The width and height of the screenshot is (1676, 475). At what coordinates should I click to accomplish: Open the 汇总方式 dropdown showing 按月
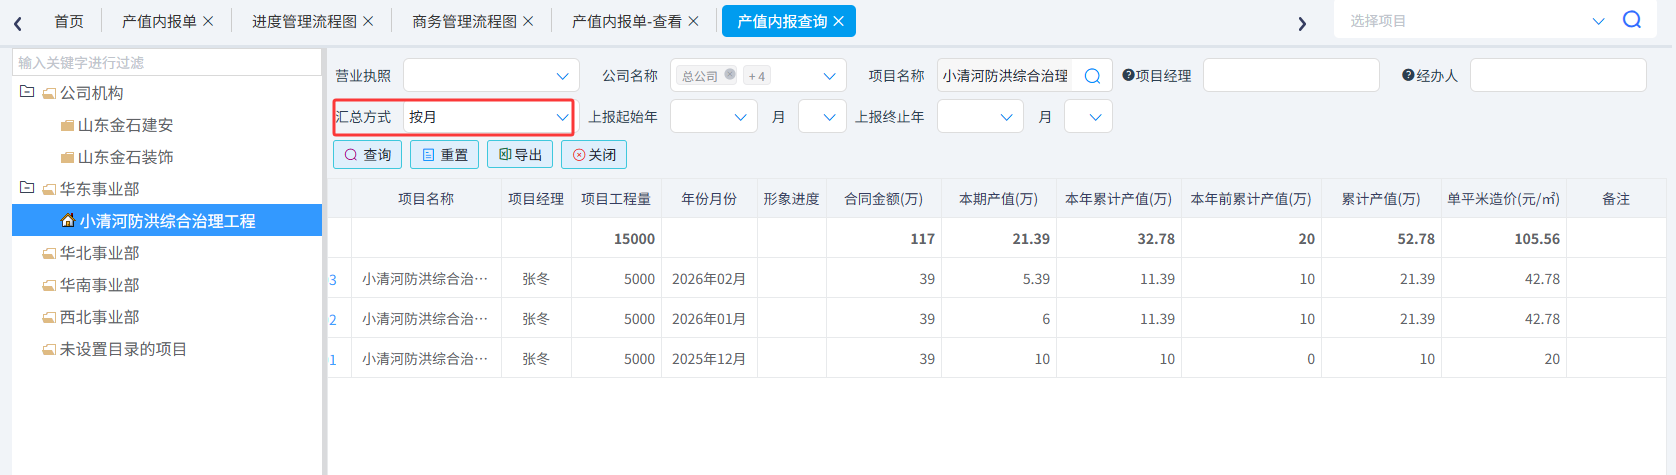[x=489, y=117]
